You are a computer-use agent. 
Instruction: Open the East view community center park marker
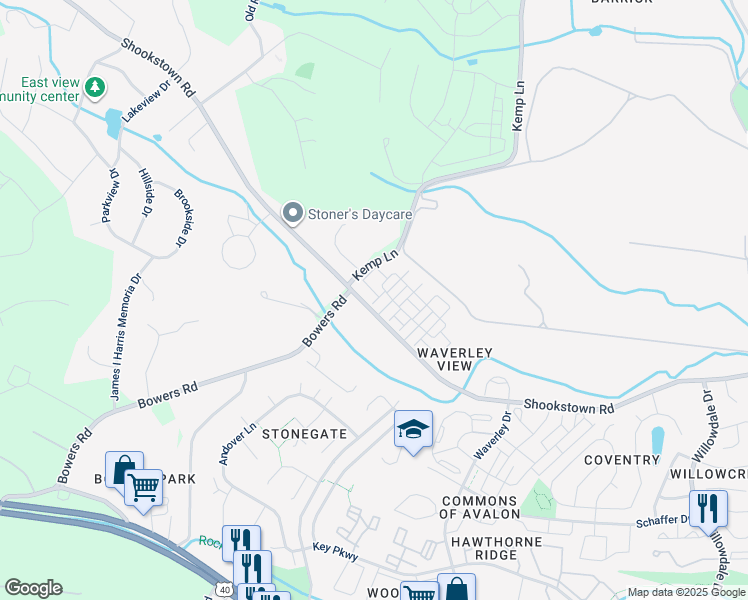click(95, 88)
